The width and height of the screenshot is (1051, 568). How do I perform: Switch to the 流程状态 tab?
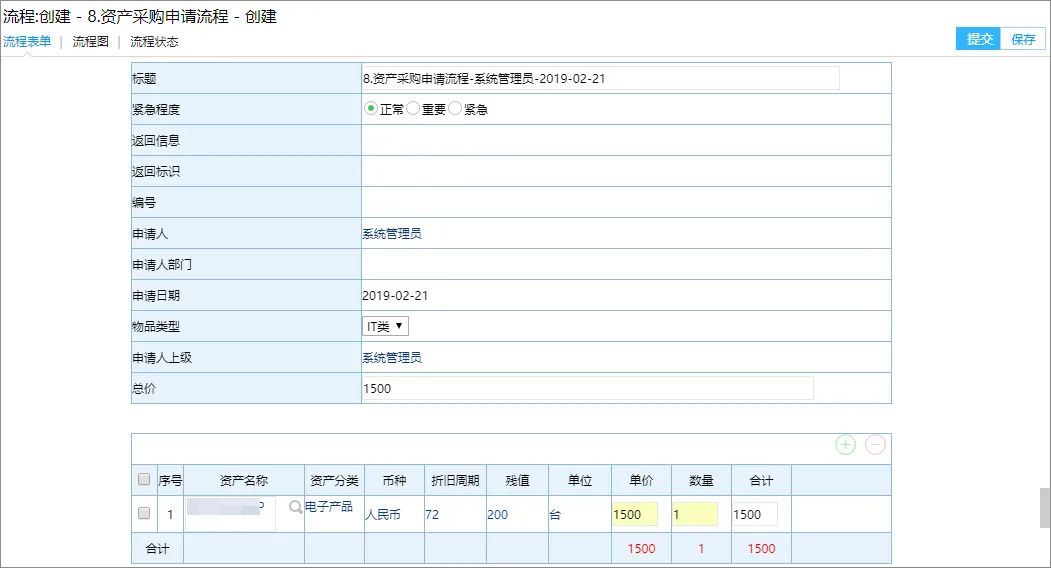pyautogui.click(x=154, y=42)
